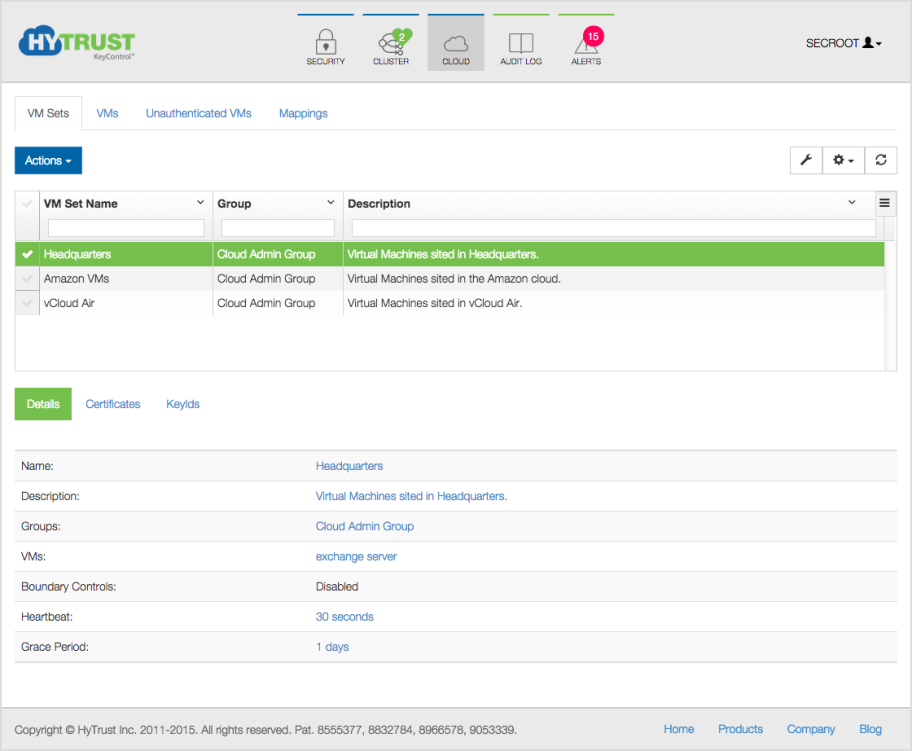
Task: Open the Company footer link
Action: click(x=811, y=729)
